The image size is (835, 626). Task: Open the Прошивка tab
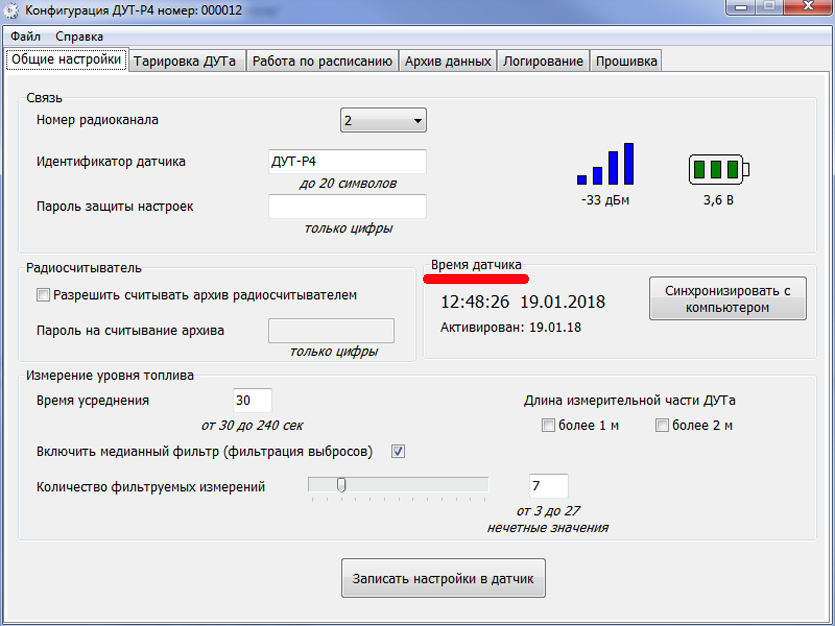pos(626,61)
